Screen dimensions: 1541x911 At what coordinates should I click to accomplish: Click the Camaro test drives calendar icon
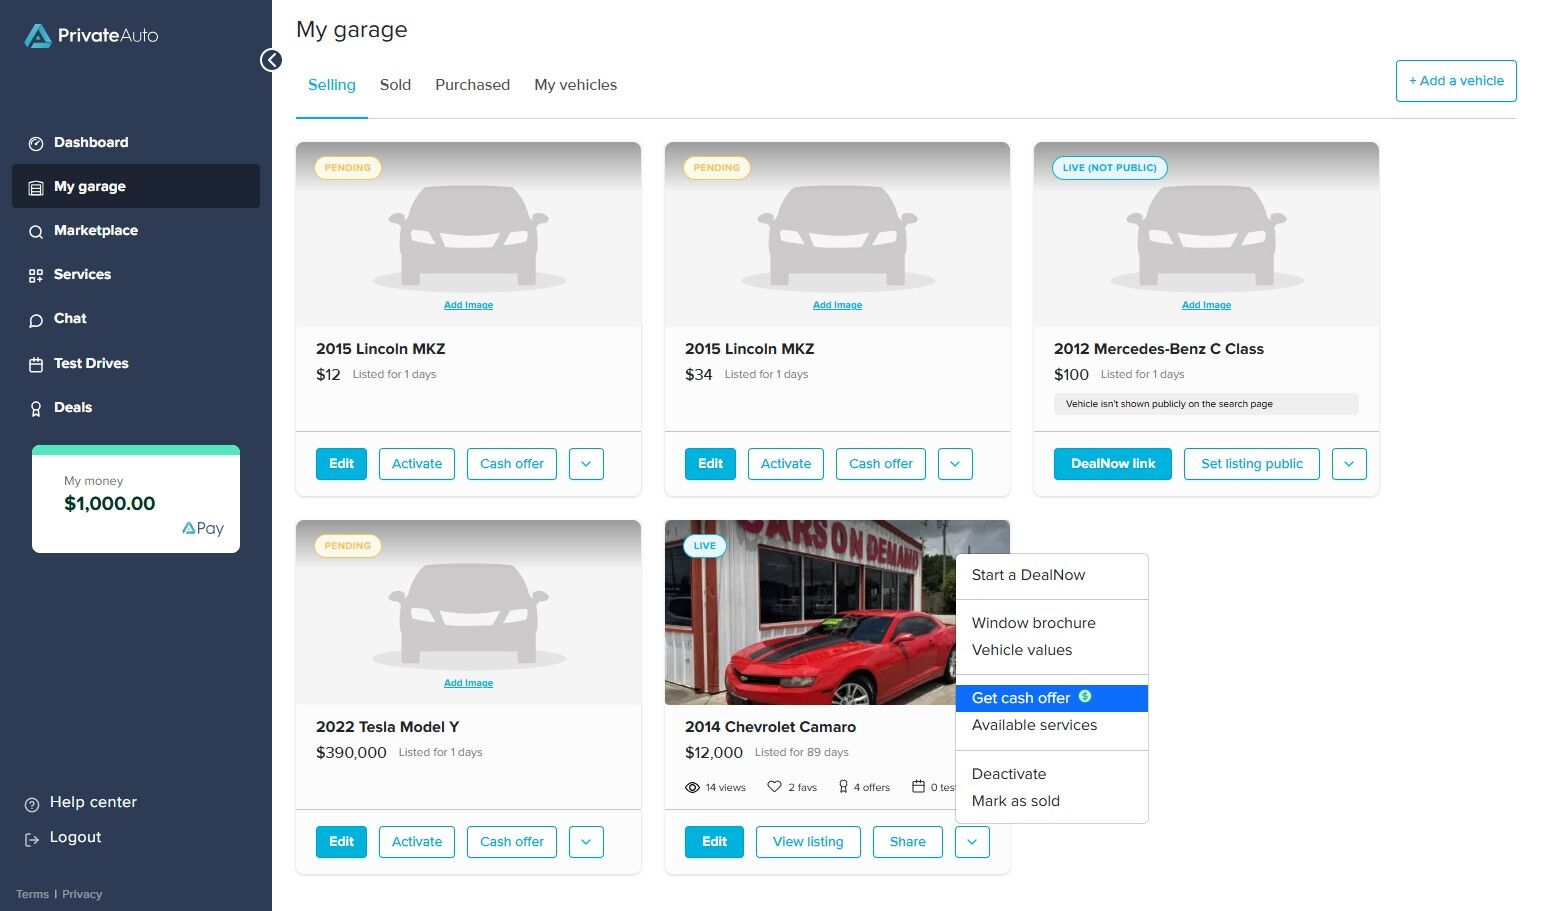(918, 787)
